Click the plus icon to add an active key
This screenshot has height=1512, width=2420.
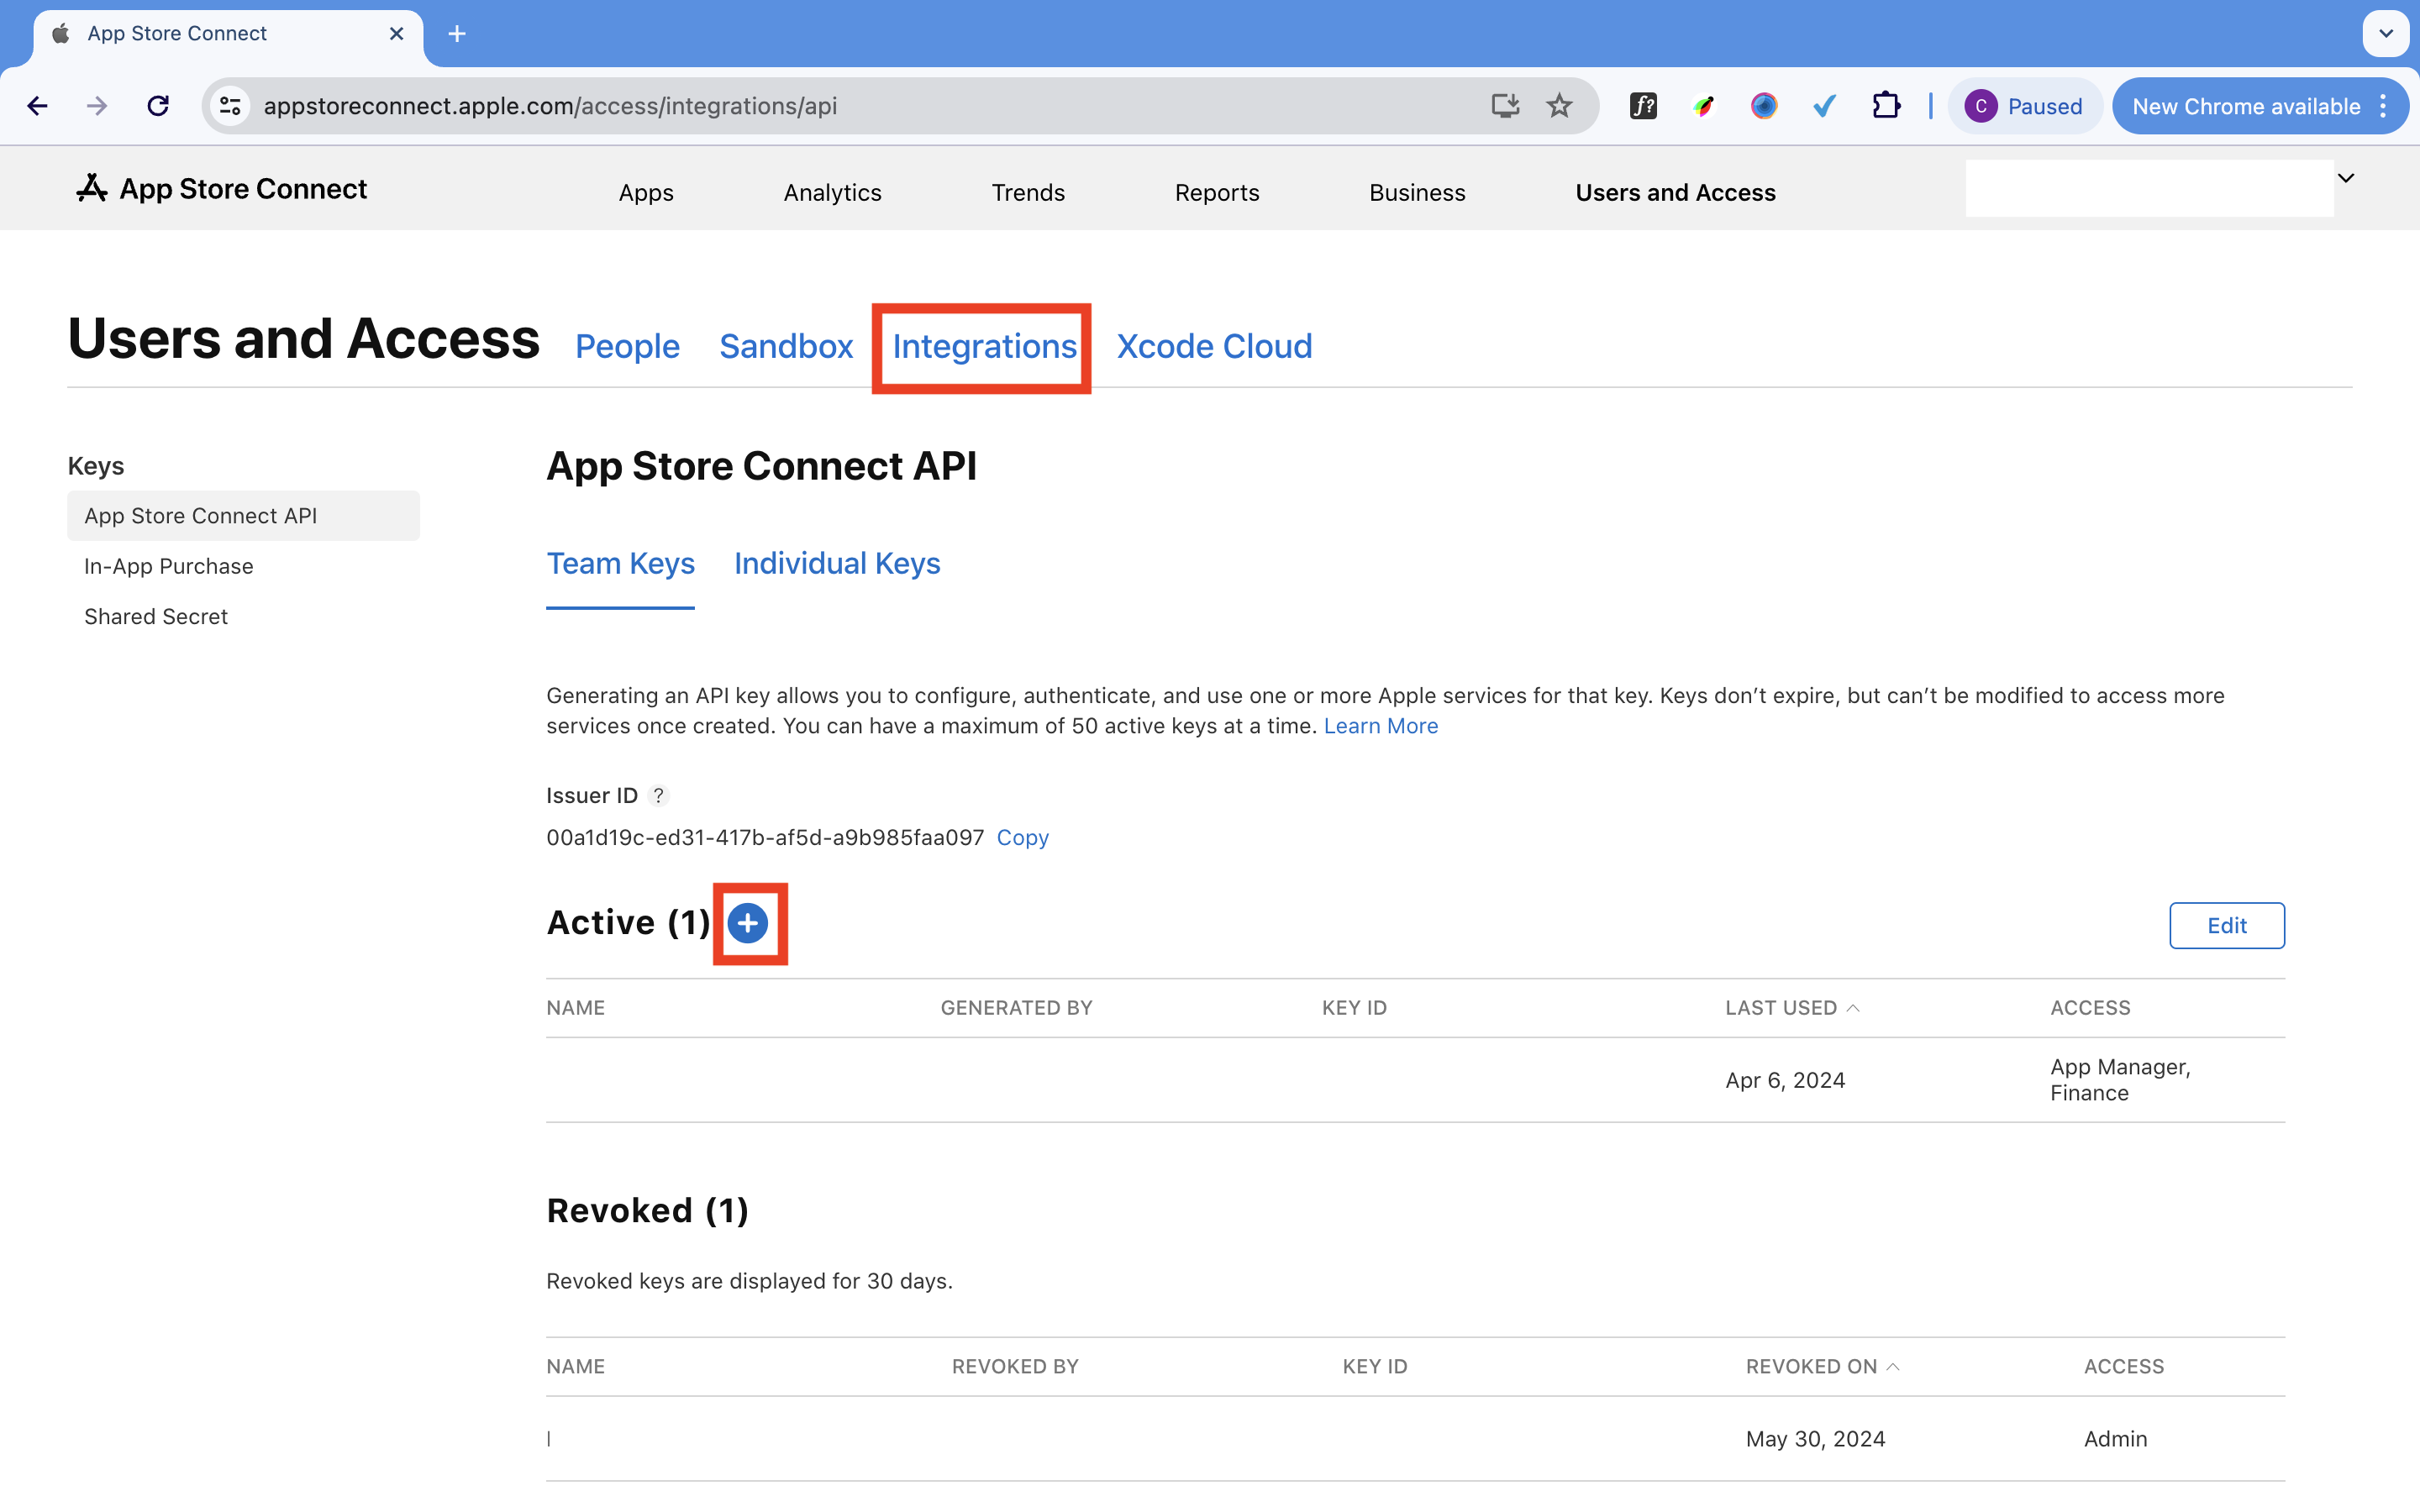[x=748, y=923]
